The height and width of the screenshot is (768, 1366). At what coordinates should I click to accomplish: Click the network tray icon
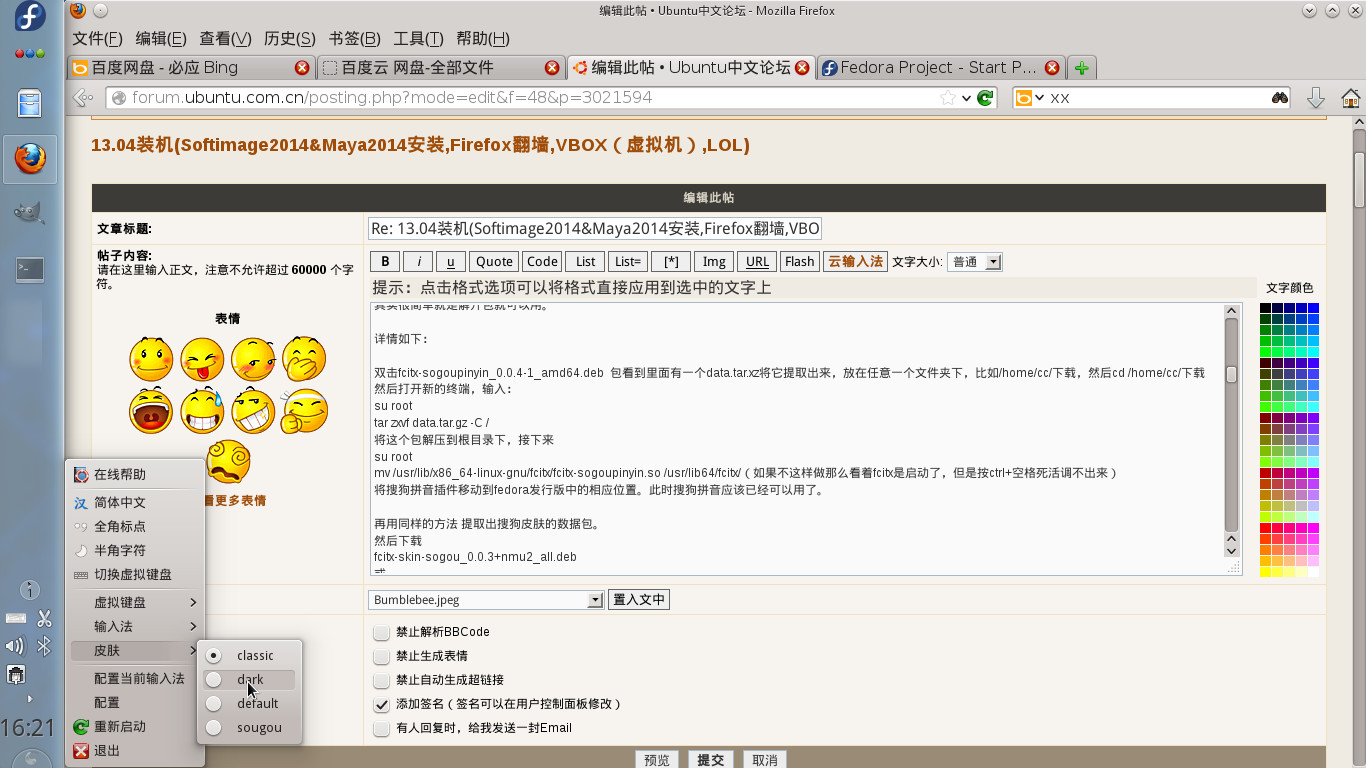(16, 676)
